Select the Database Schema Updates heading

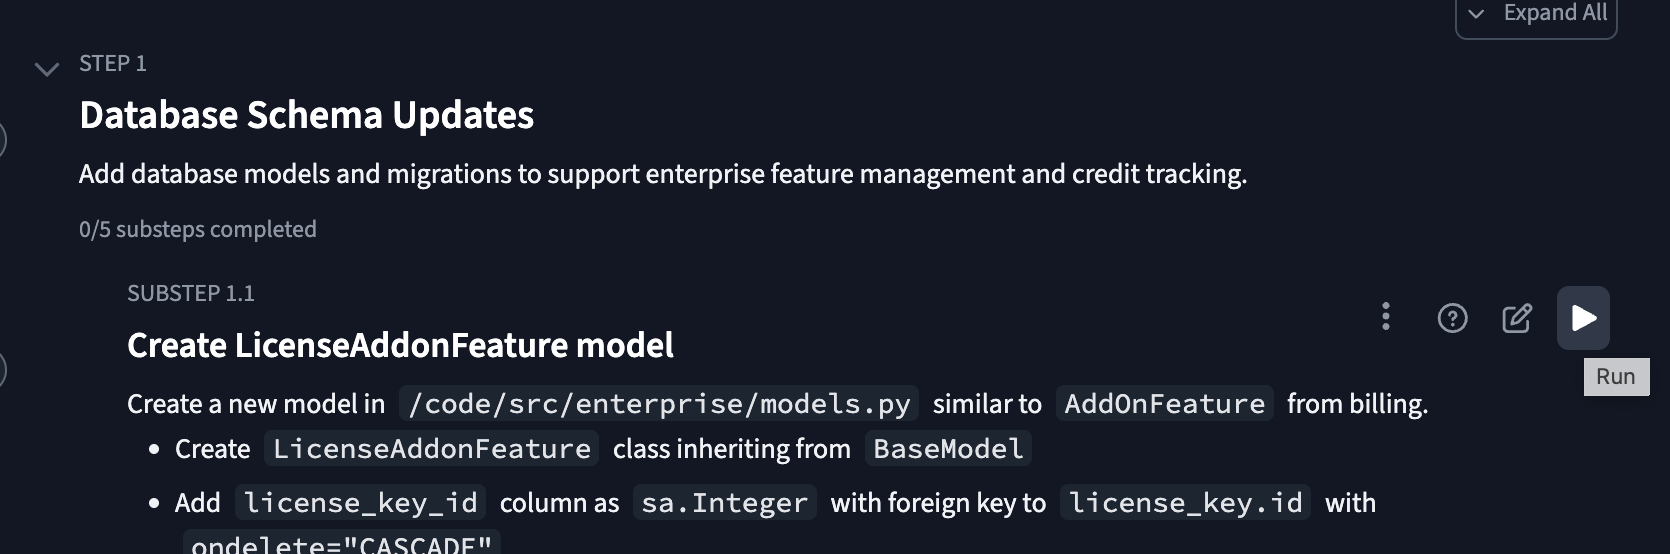(306, 116)
